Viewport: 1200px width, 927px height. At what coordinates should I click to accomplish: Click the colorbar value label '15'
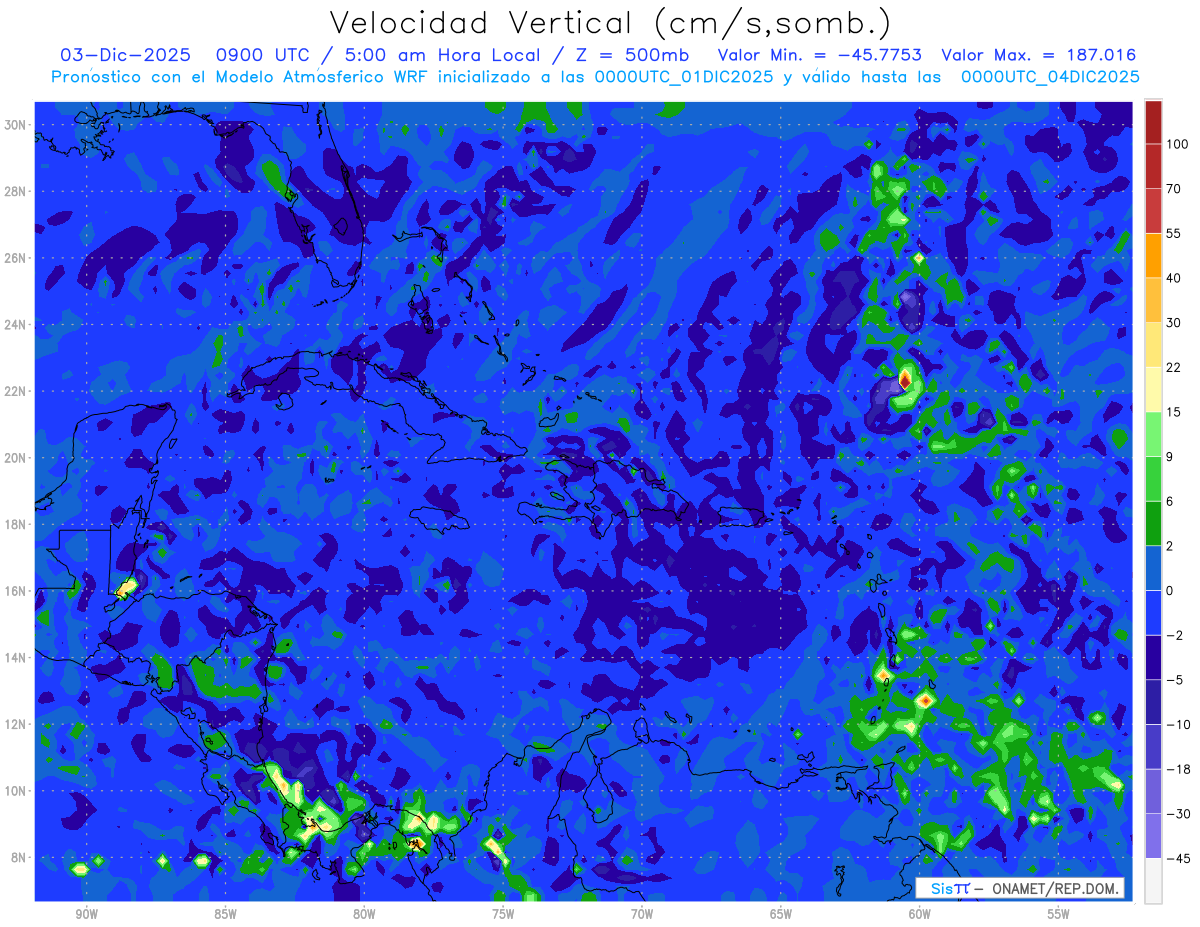click(1174, 412)
